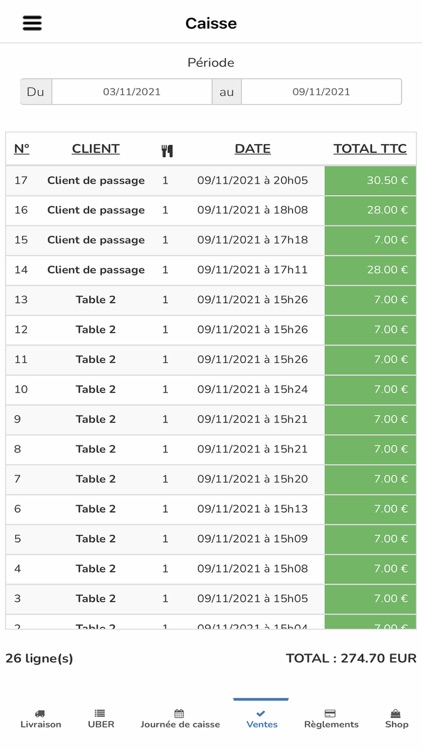Tap the Livraison truck icon
The width and height of the screenshot is (422, 750).
40,713
